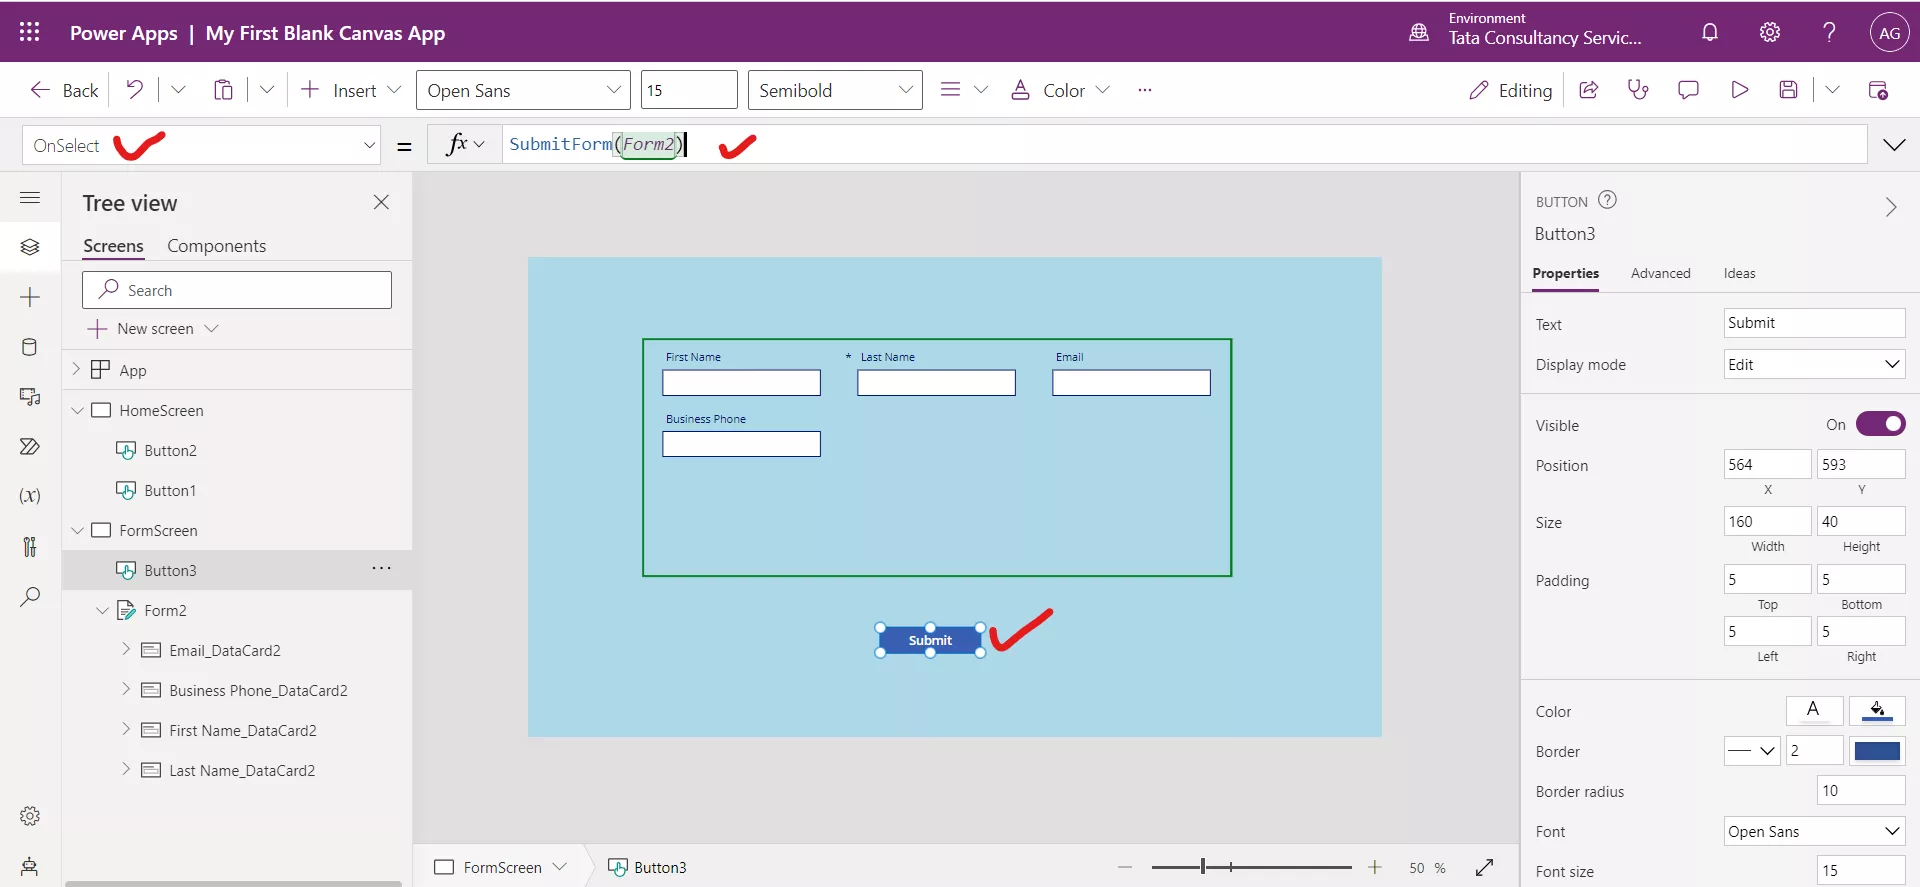Open more toolbar options ellipsis
Viewport: 1920px width, 887px height.
point(1145,90)
